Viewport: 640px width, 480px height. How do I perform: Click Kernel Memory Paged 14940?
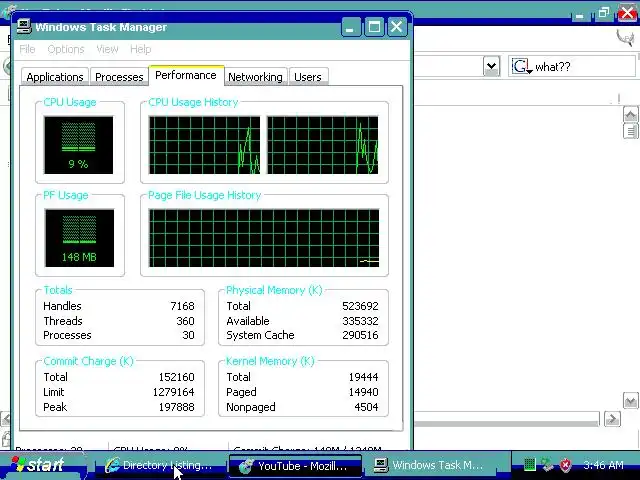[363, 392]
